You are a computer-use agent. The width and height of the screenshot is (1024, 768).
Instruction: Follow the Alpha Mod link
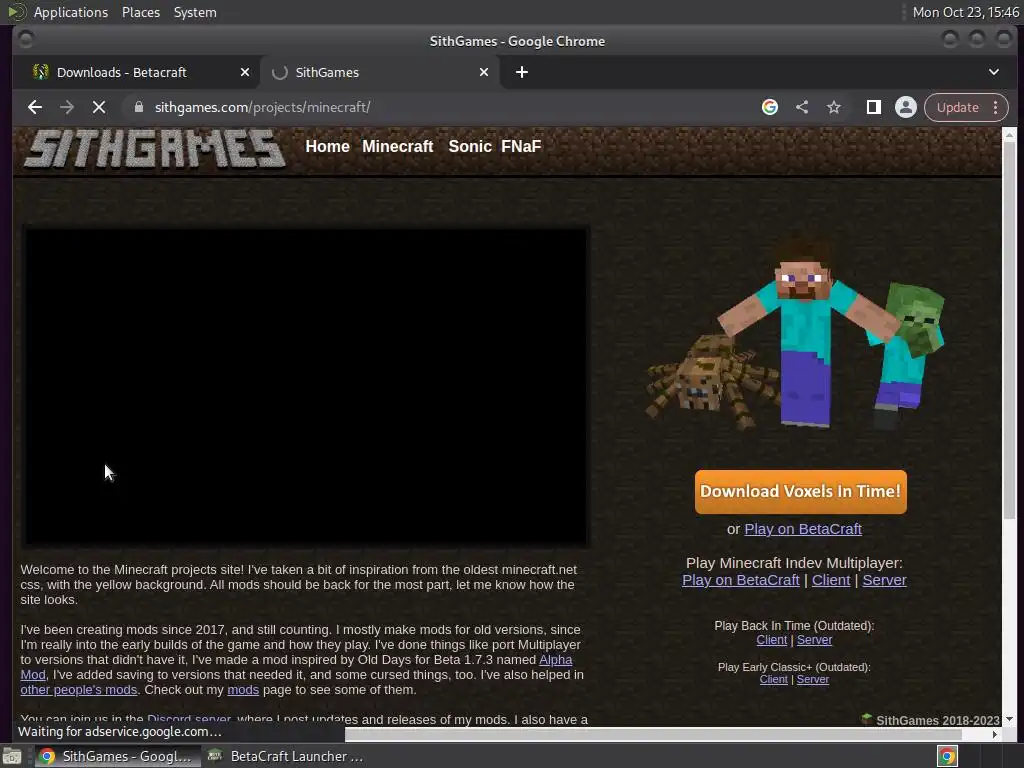pyautogui.click(x=556, y=660)
